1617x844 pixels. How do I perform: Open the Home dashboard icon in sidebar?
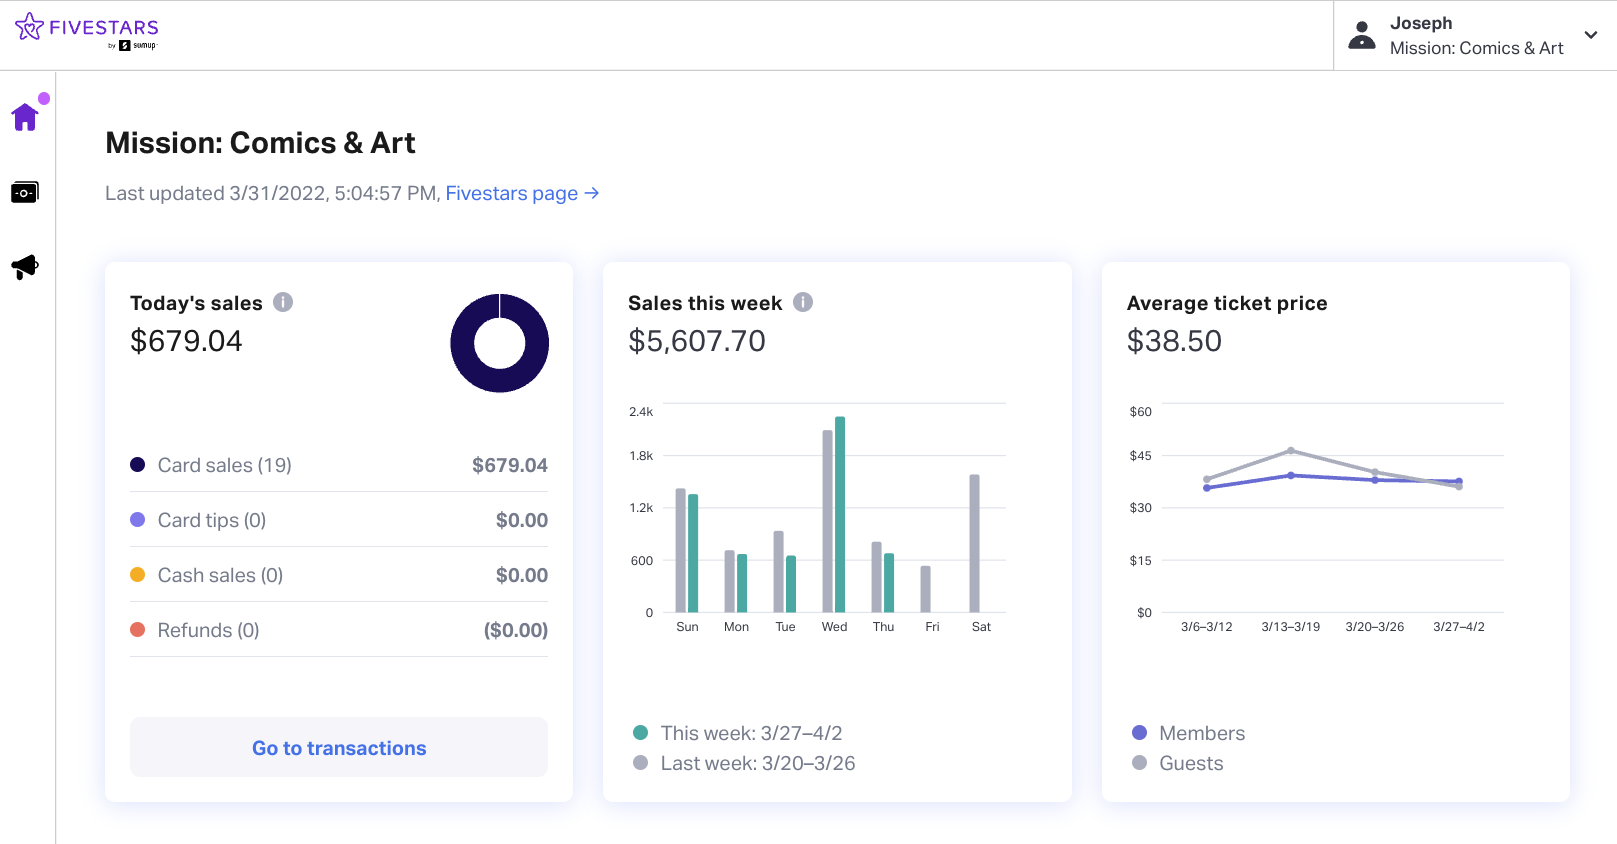click(25, 117)
